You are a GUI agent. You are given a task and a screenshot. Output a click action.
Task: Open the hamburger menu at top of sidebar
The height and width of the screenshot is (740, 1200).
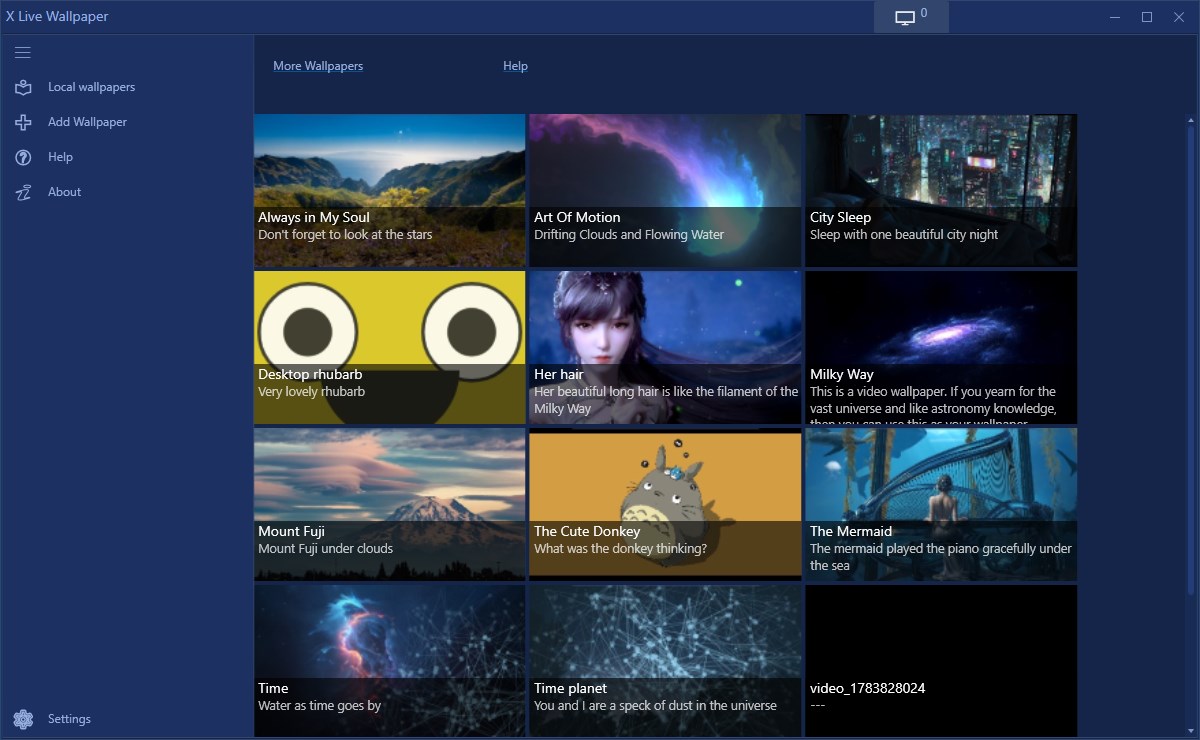pos(22,52)
